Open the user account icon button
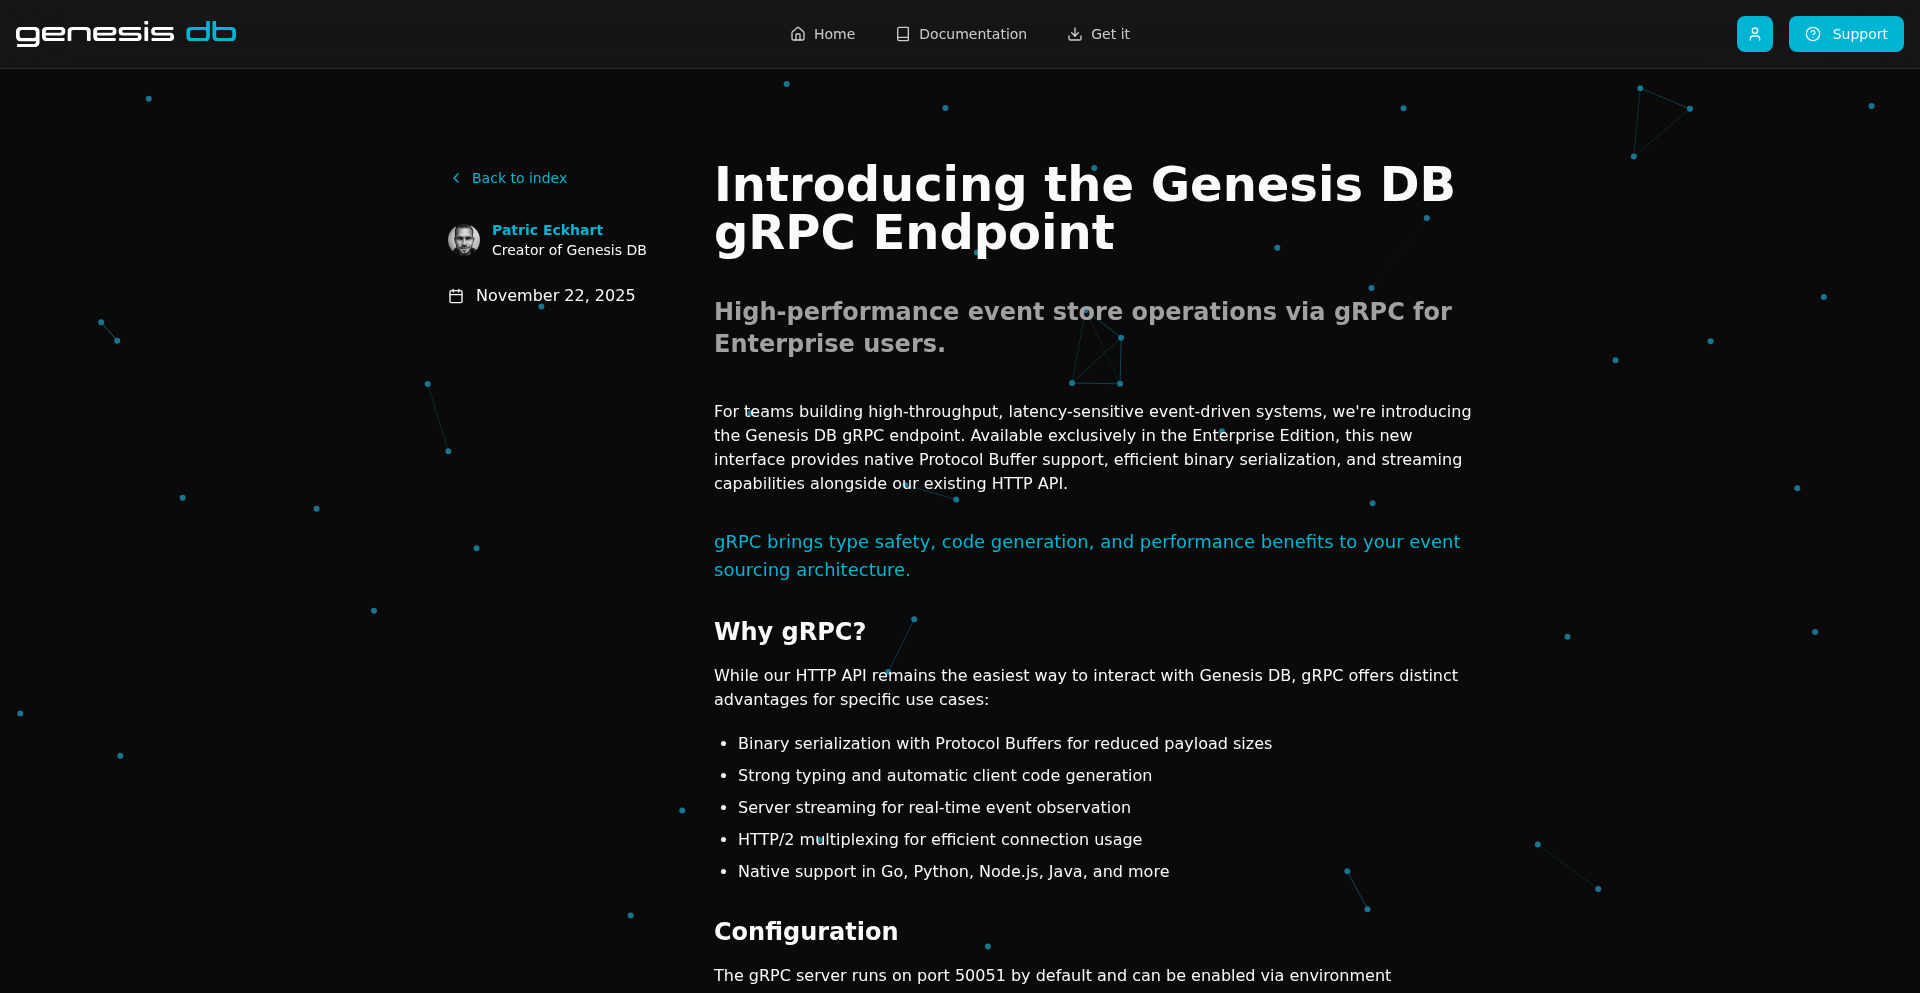This screenshot has height=993, width=1920. click(1754, 33)
